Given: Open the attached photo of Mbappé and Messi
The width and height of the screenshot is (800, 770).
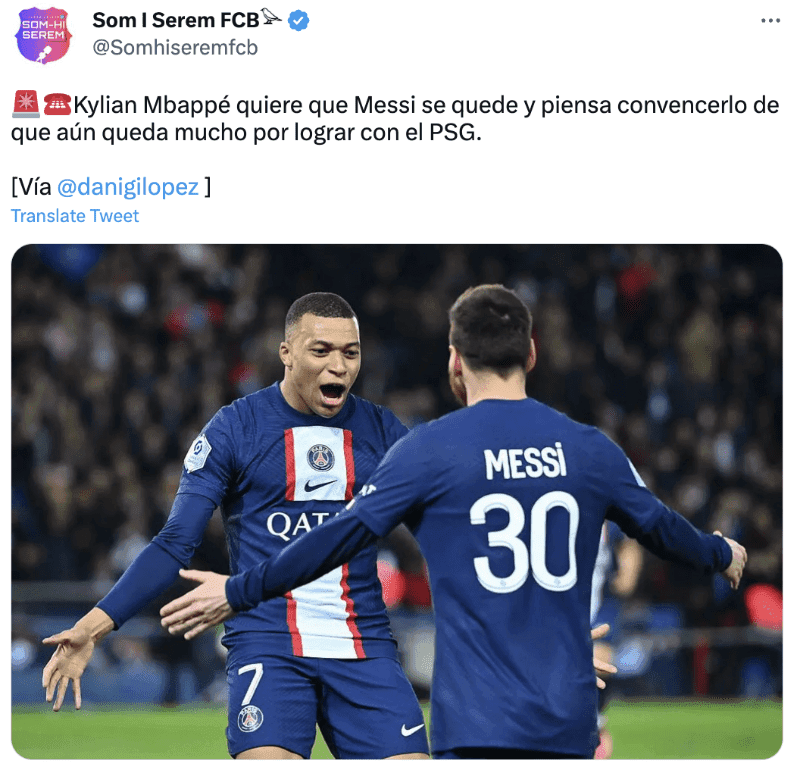Looking at the screenshot, I should tap(396, 502).
